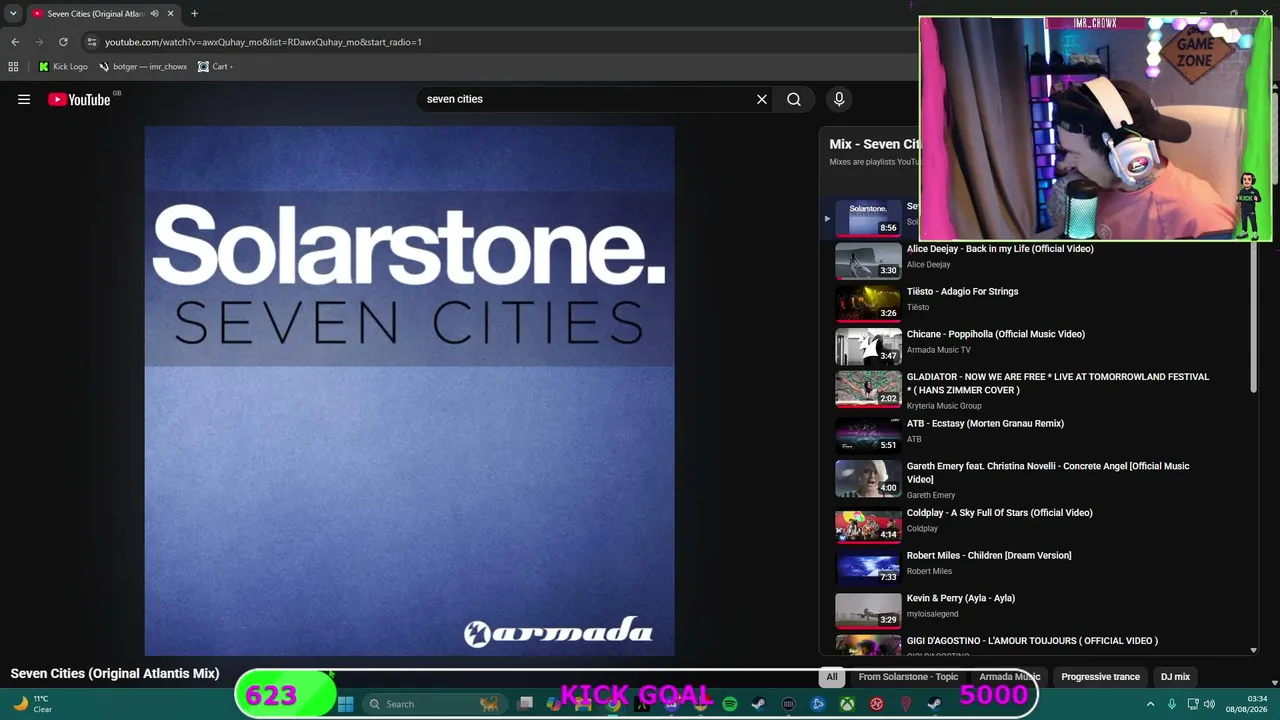Open the Chrome apps grid shortcut
The width and height of the screenshot is (1280, 720).
tap(13, 67)
